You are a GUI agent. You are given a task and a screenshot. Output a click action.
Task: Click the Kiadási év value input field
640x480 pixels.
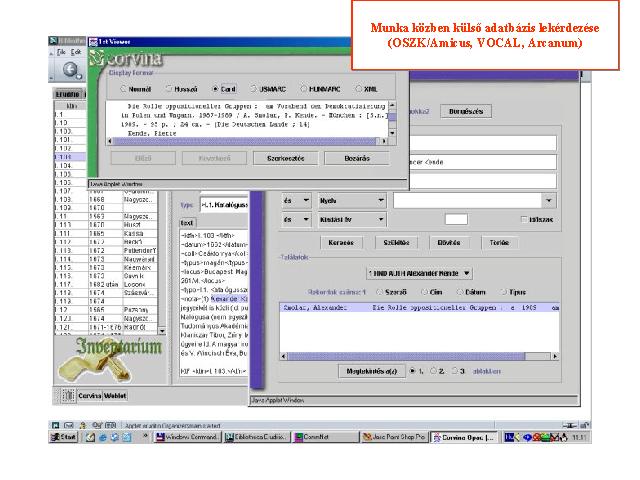point(456,220)
